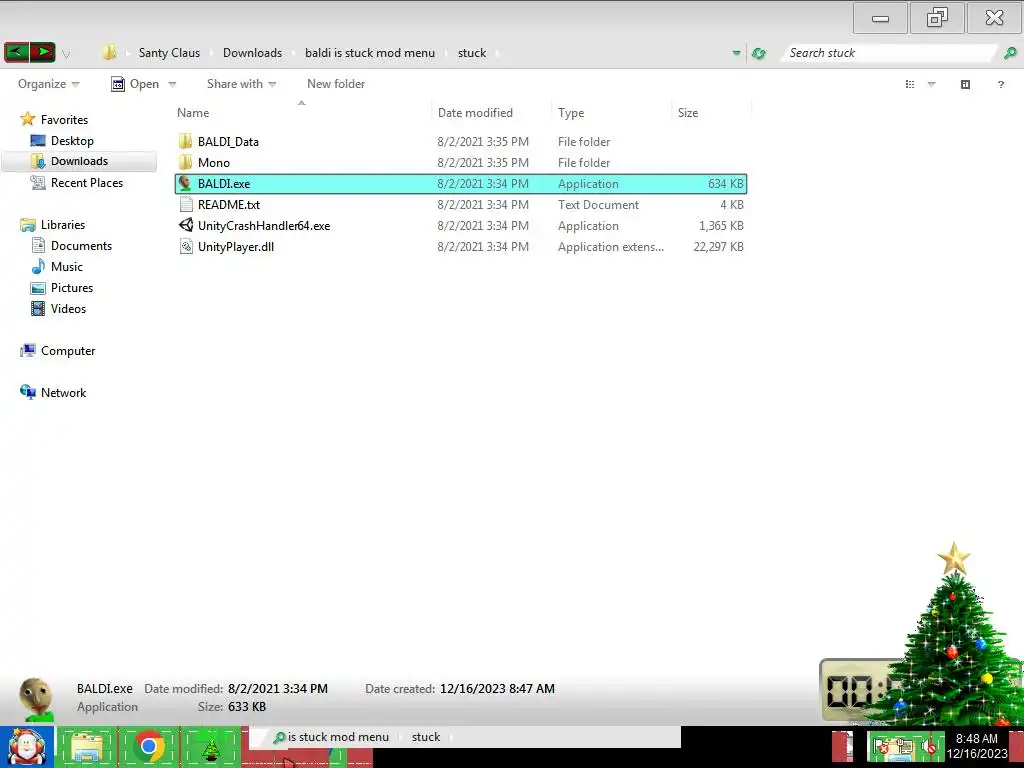Viewport: 1024px width, 768px height.
Task: Click Computer in the navigation pane
Action: pos(68,351)
